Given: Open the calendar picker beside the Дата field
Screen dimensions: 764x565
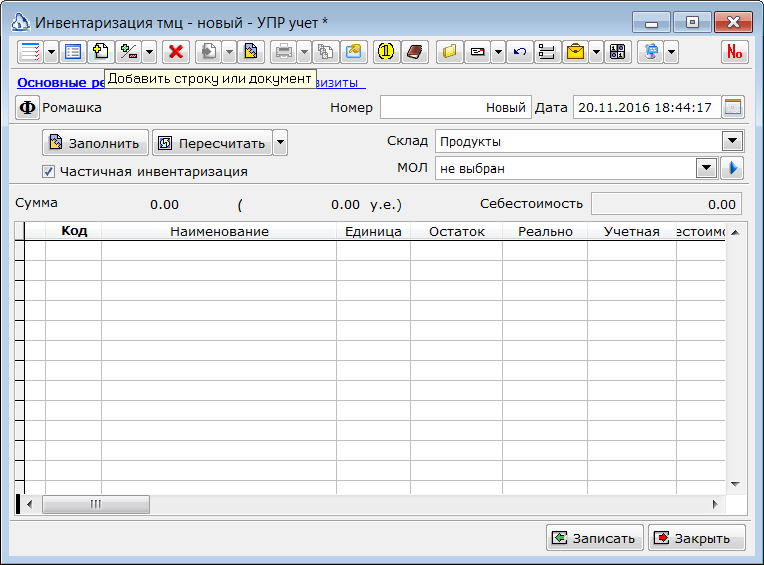Looking at the screenshot, I should [x=733, y=107].
